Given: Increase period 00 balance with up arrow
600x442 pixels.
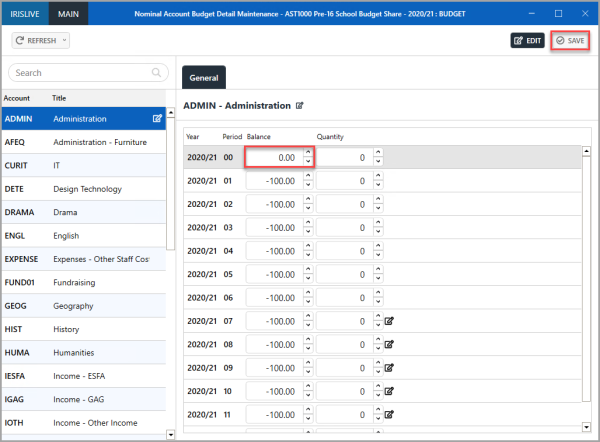Looking at the screenshot, I should click(308, 153).
